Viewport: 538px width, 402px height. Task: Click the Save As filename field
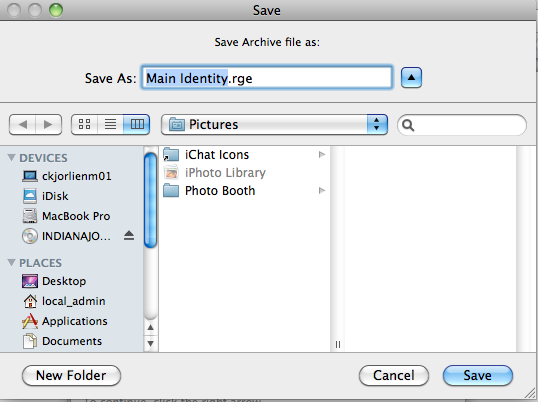point(267,78)
